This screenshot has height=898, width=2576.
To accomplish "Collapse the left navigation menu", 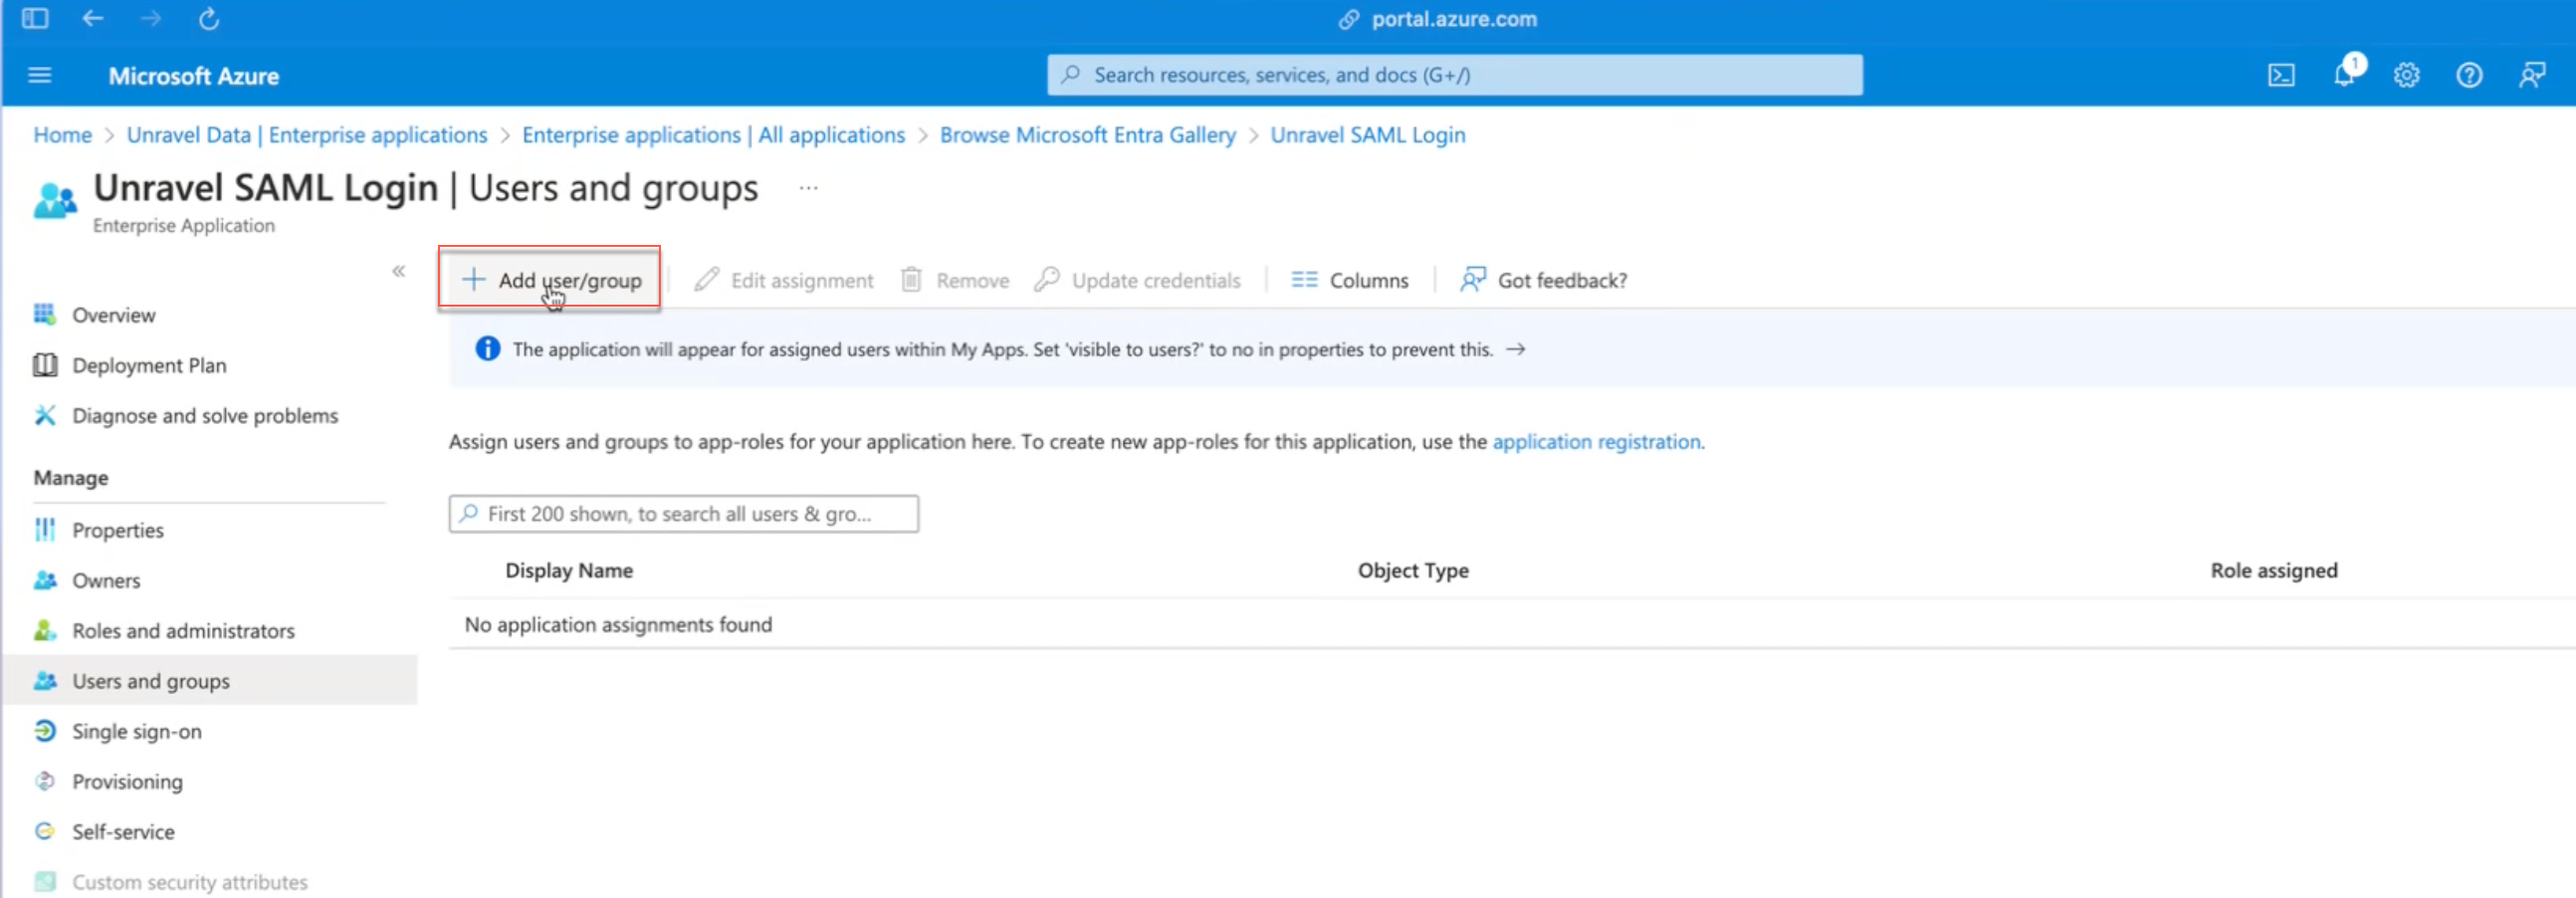I will pos(399,271).
